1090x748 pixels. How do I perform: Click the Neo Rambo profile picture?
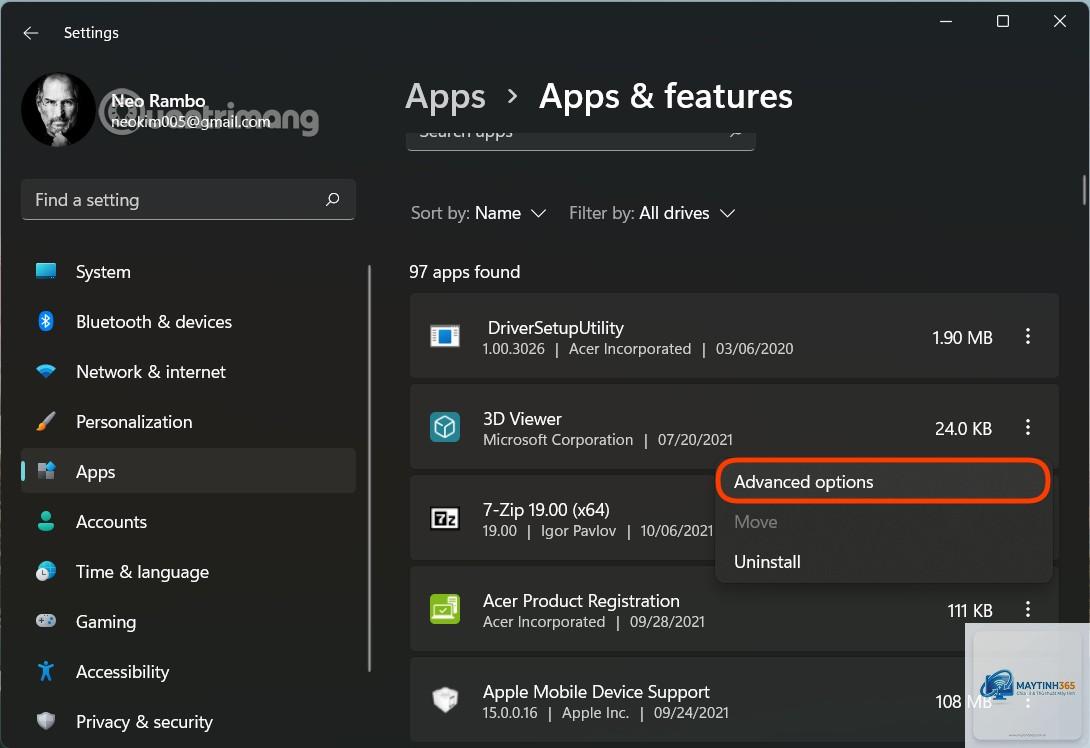58,110
